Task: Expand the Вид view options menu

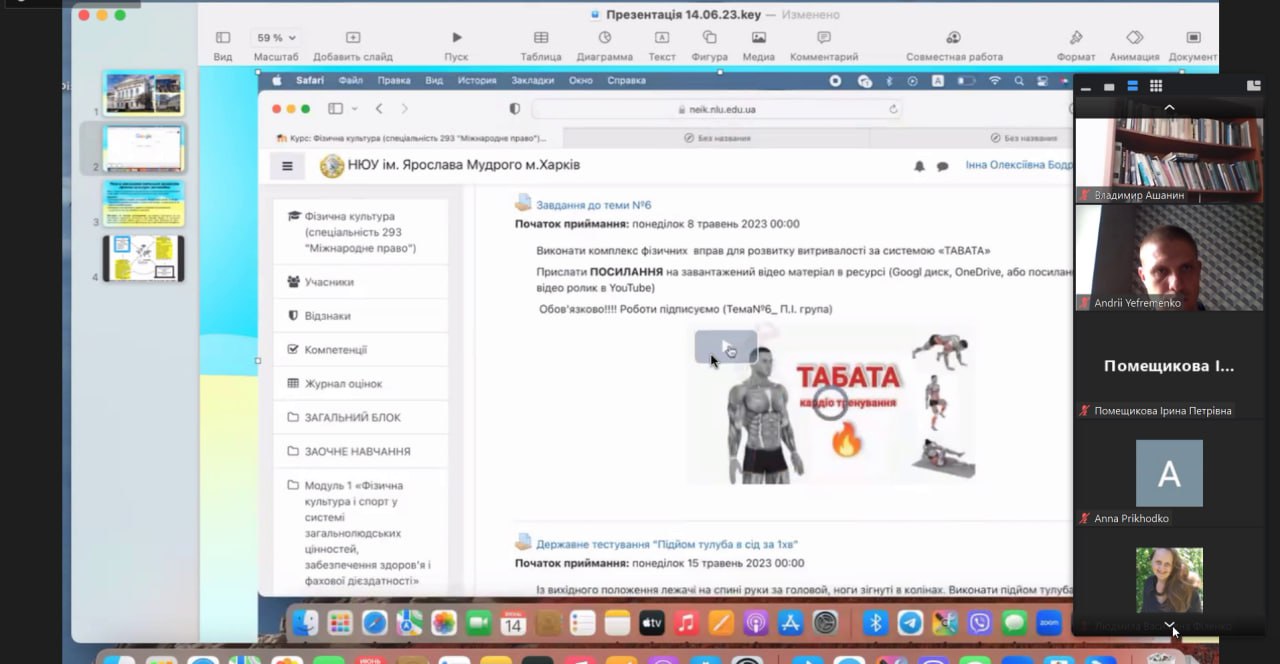Action: (223, 38)
